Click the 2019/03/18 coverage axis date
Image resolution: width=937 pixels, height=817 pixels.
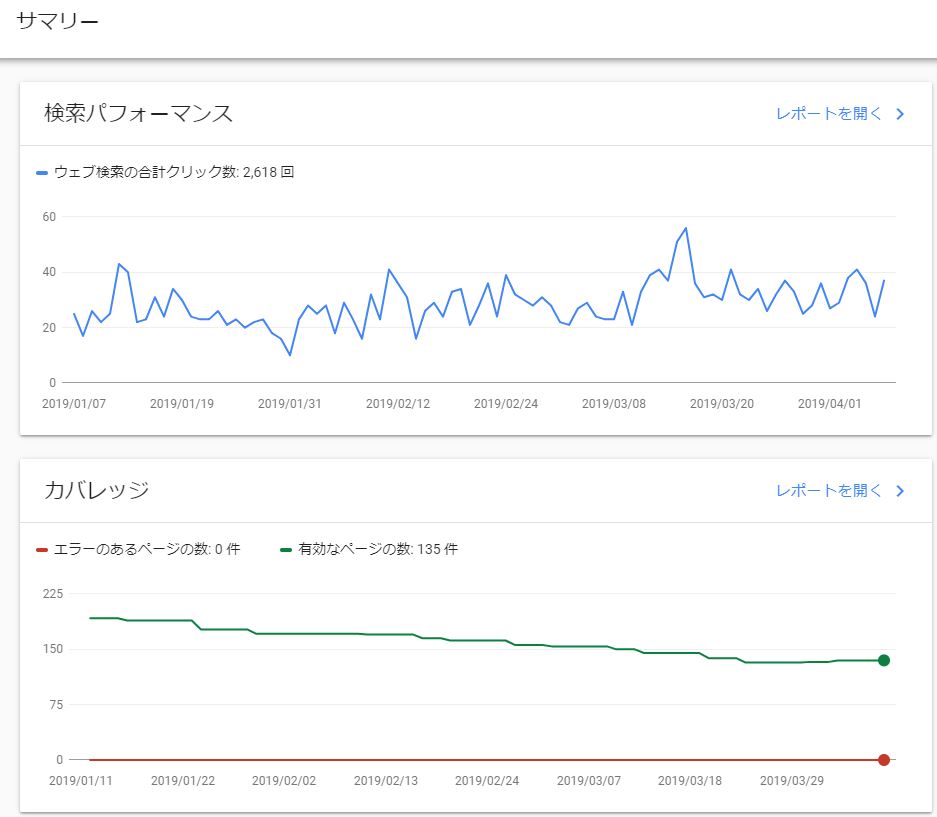690,781
